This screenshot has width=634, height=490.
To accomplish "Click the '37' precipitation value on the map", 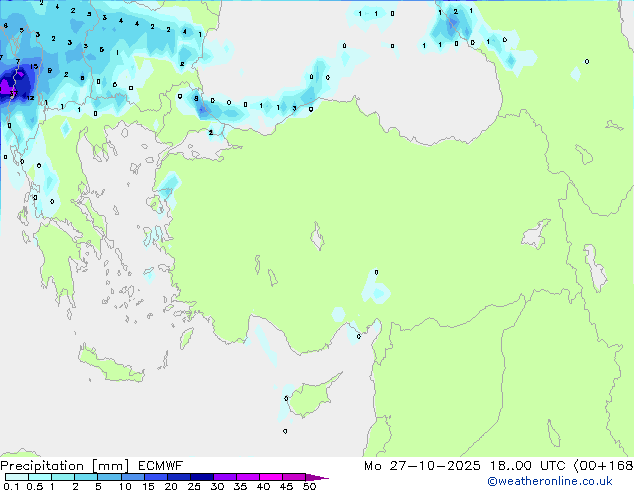I will [13, 93].
